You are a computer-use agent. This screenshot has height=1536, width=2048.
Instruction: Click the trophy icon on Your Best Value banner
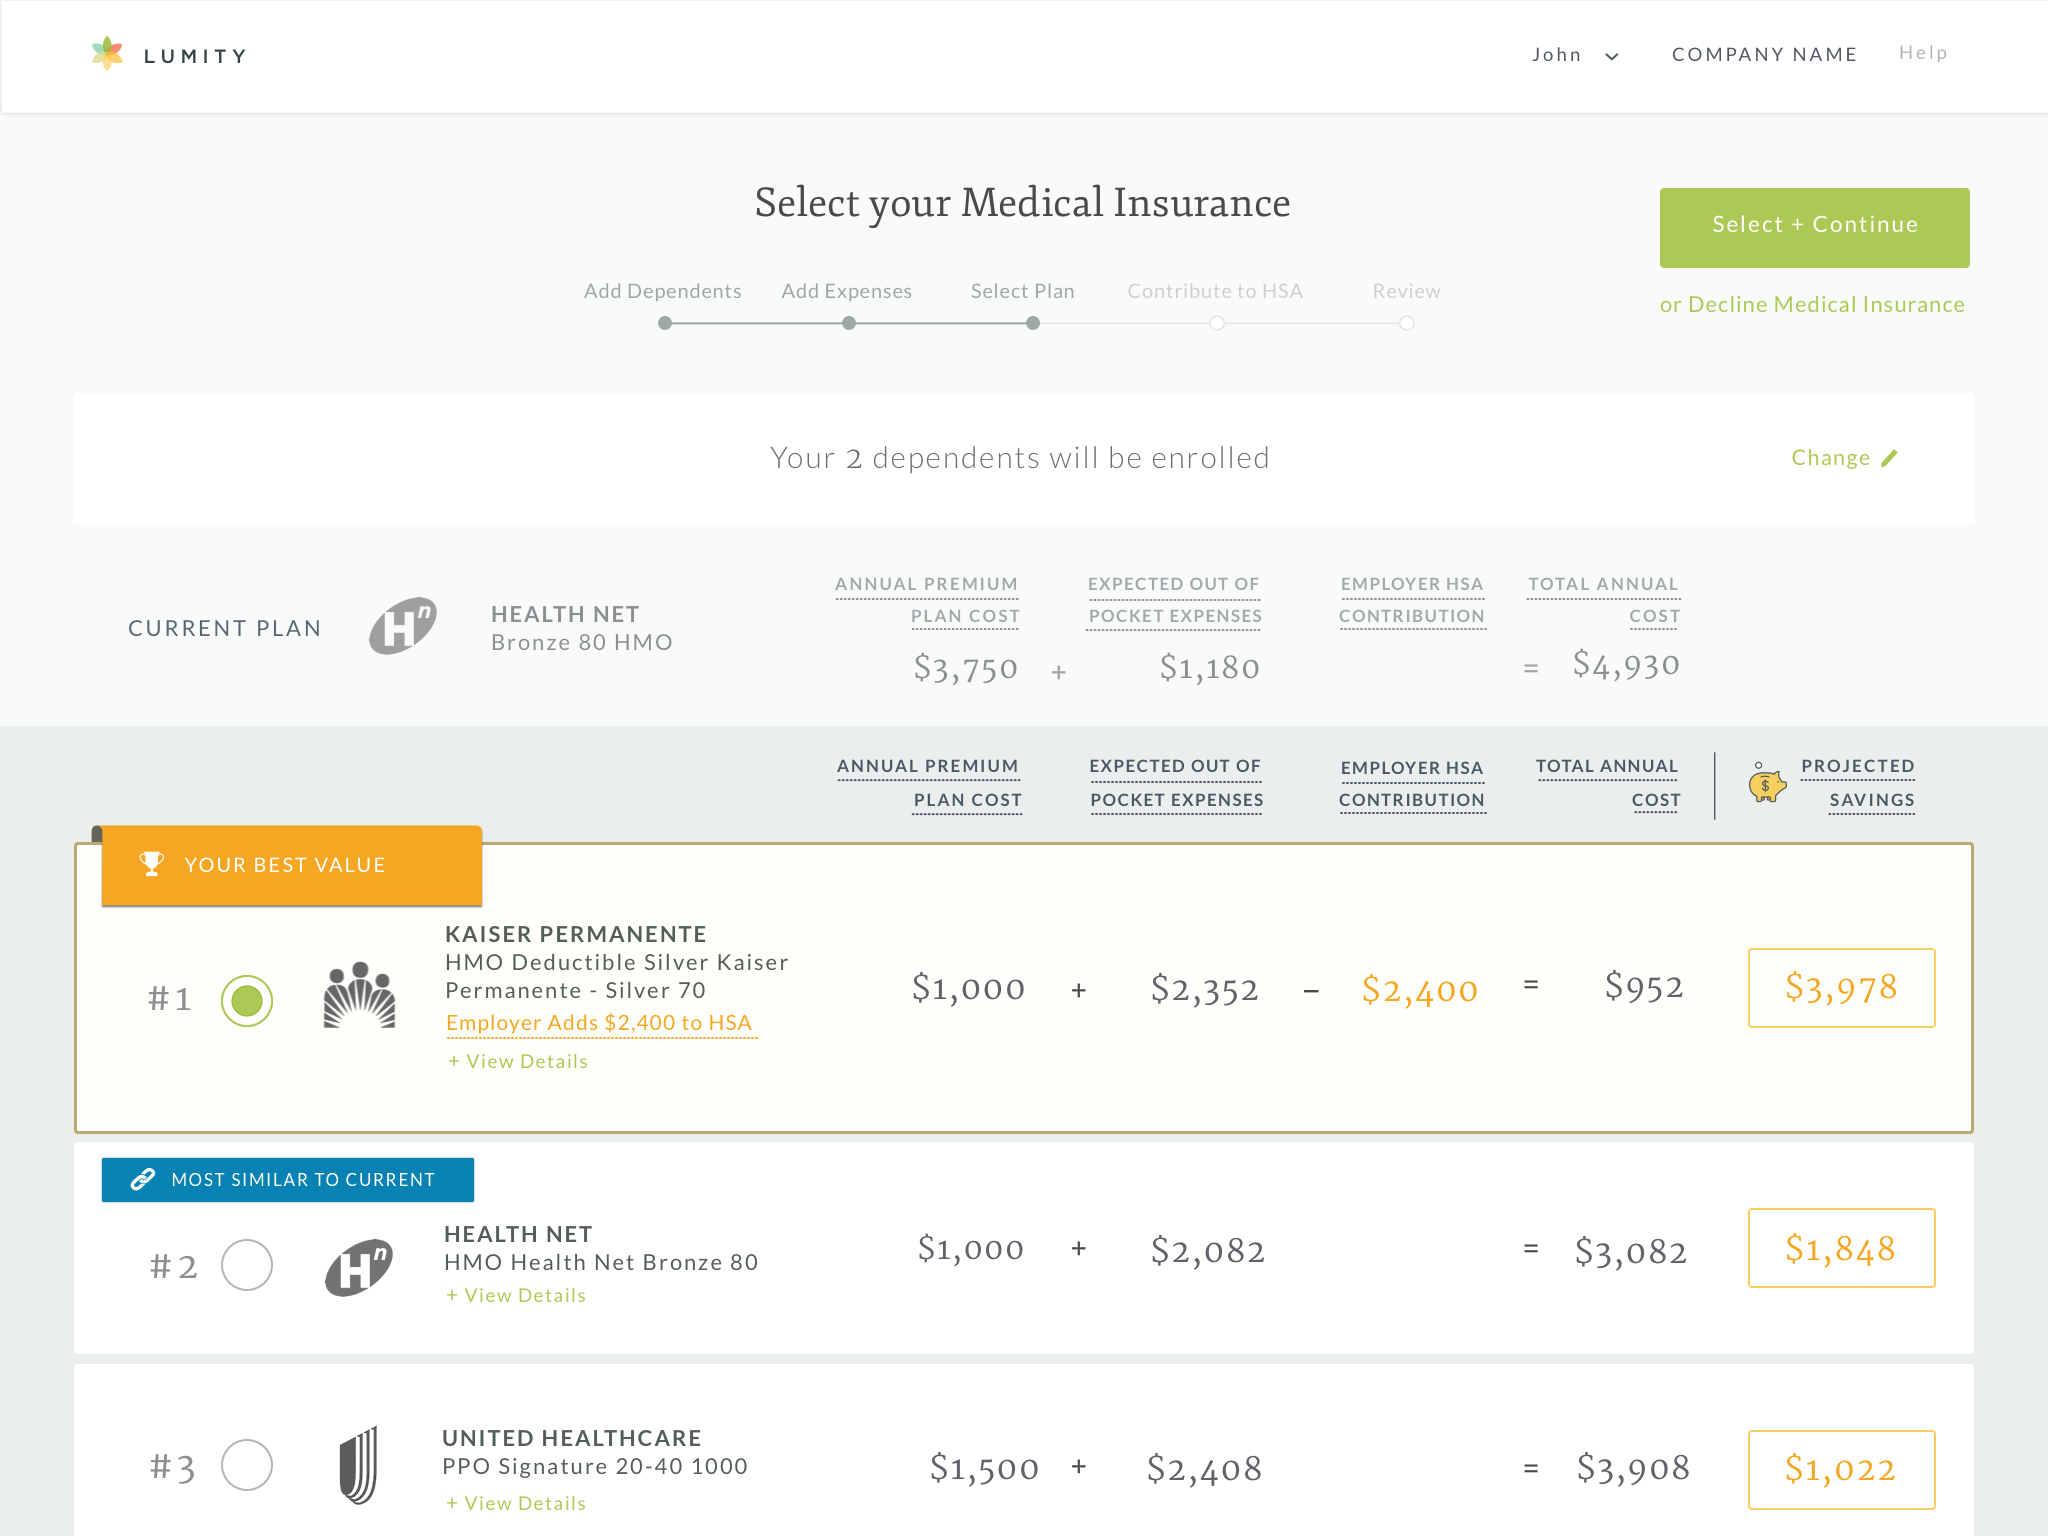pyautogui.click(x=152, y=864)
